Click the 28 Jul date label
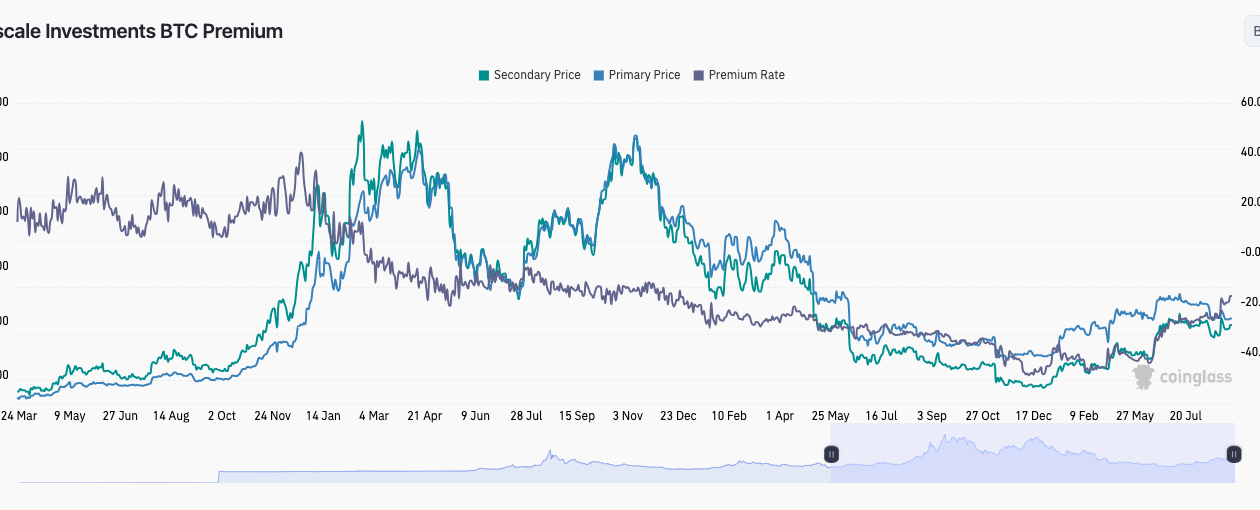This screenshot has width=1260, height=510. (526, 415)
